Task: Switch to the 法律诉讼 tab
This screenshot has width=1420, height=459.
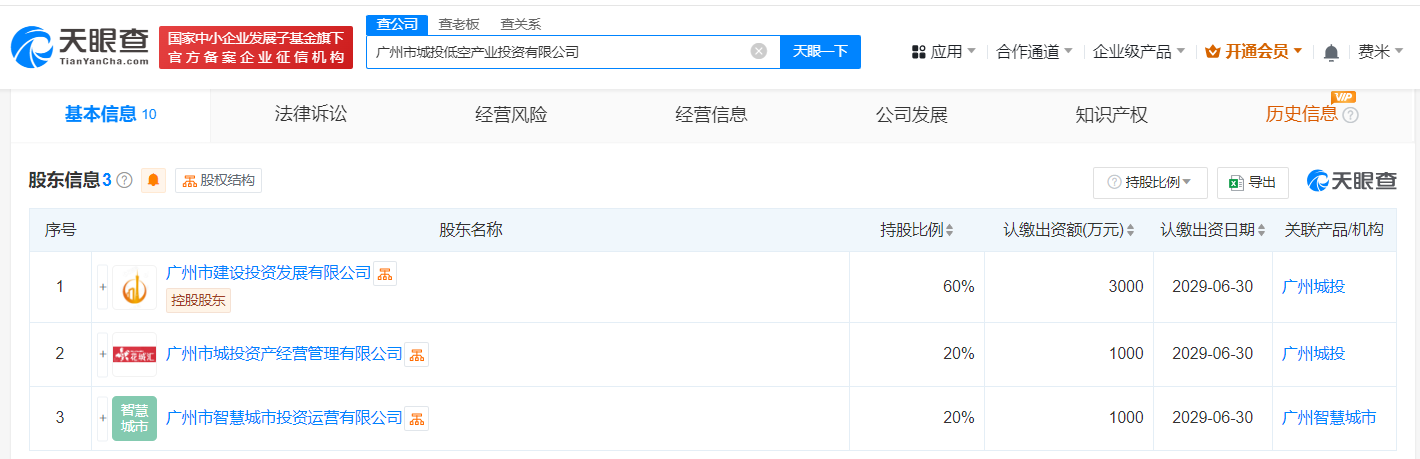Action: [x=311, y=115]
